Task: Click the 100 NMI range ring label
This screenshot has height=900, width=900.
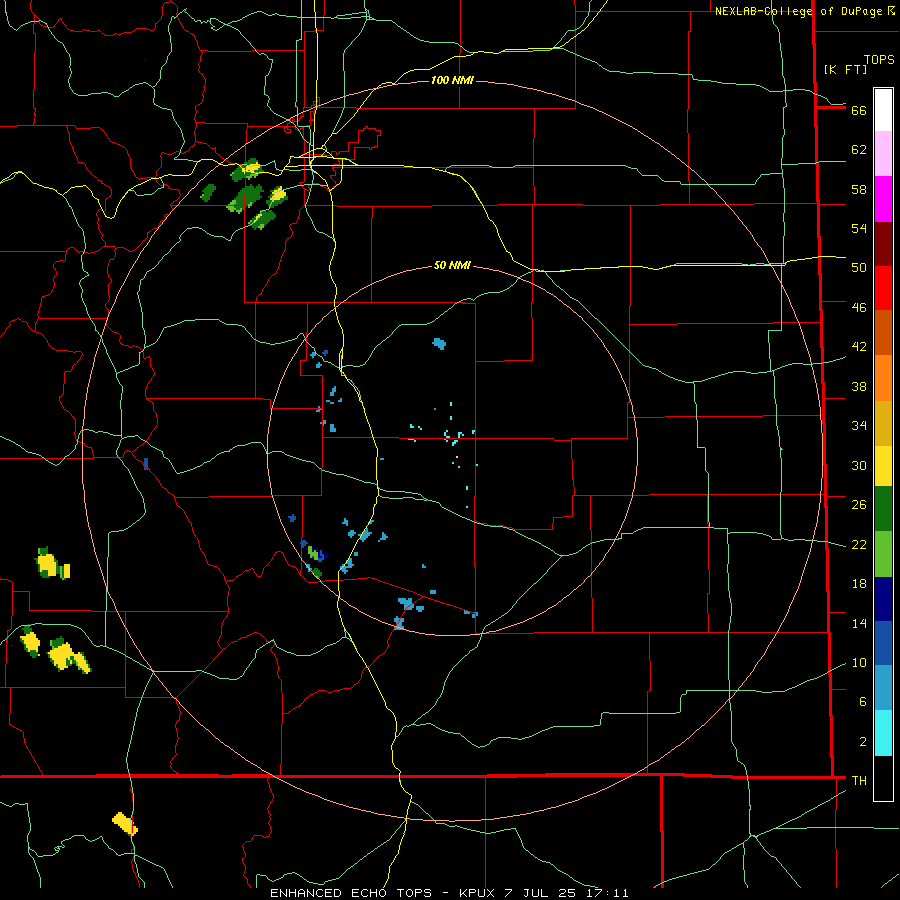Action: tap(452, 80)
